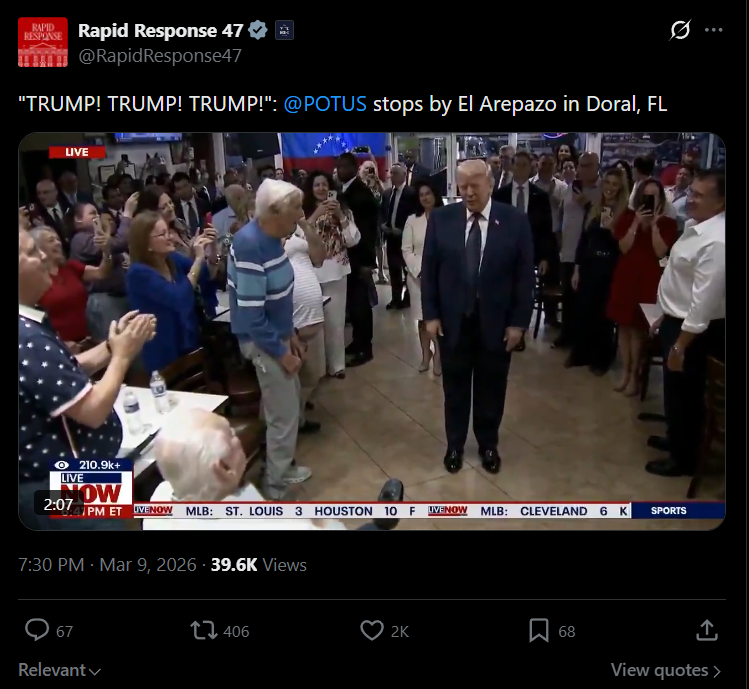Viewport: 749px width, 689px height.
Task: Like the post with the heart icon
Action: [372, 630]
